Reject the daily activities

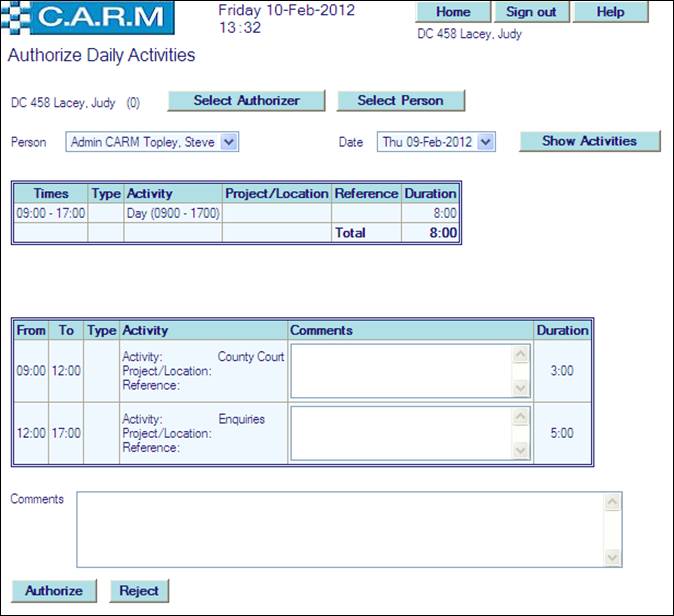tap(139, 590)
